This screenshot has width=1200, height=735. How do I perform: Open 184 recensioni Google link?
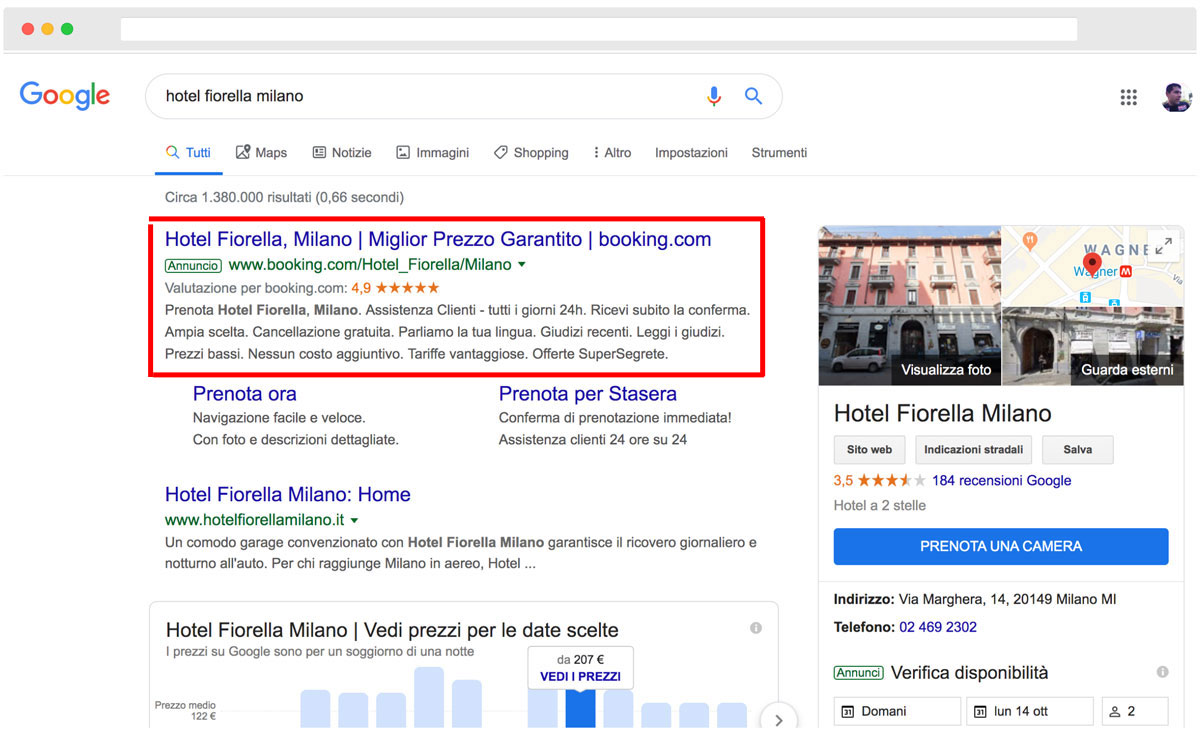1001,481
